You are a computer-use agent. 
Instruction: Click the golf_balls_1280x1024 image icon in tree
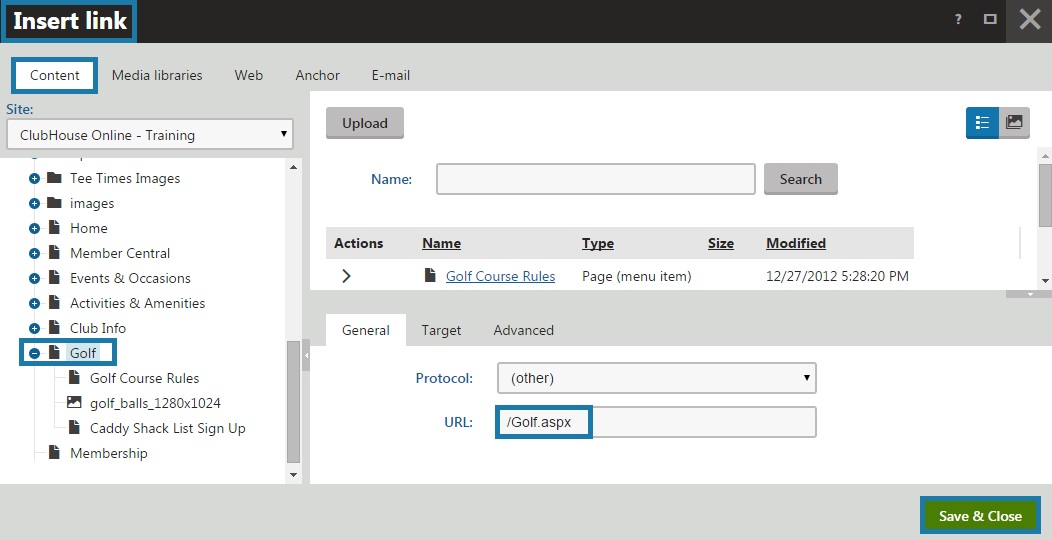click(x=74, y=403)
